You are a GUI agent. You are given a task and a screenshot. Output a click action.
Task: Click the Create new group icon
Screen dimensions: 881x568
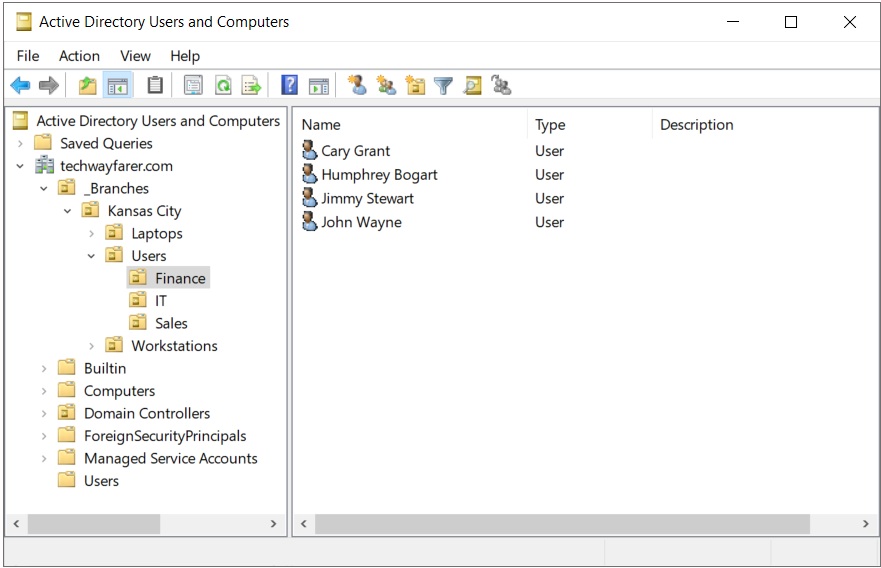tap(386, 86)
